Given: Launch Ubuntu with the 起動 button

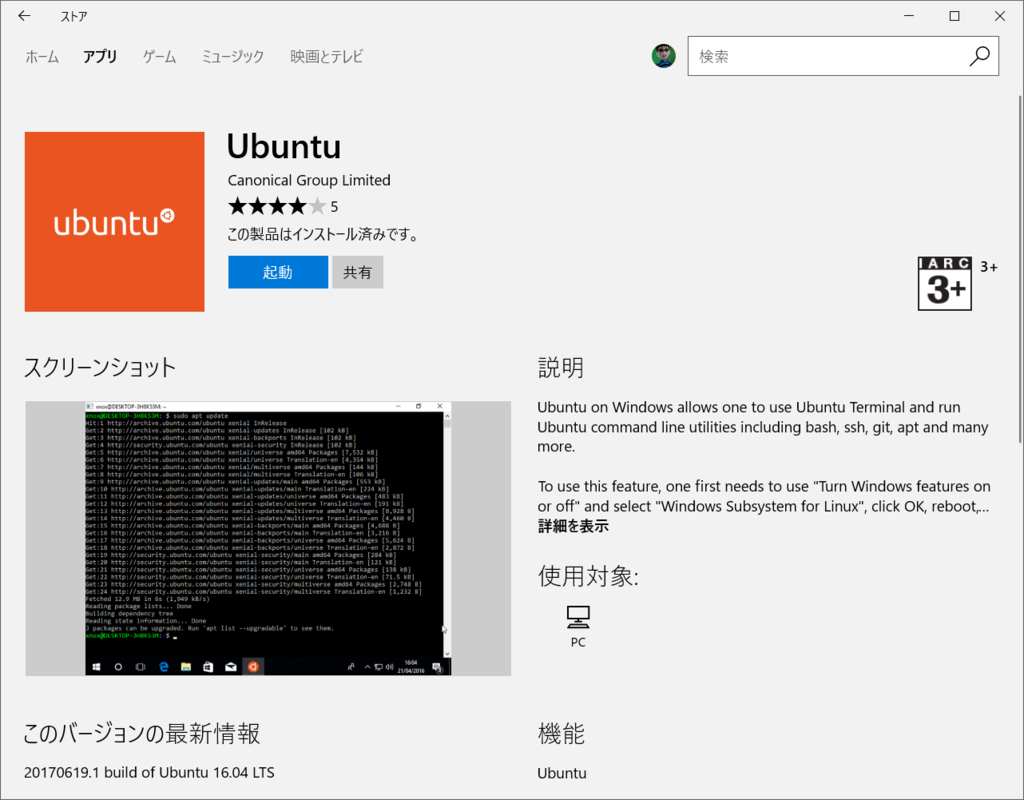Looking at the screenshot, I should pyautogui.click(x=278, y=272).
